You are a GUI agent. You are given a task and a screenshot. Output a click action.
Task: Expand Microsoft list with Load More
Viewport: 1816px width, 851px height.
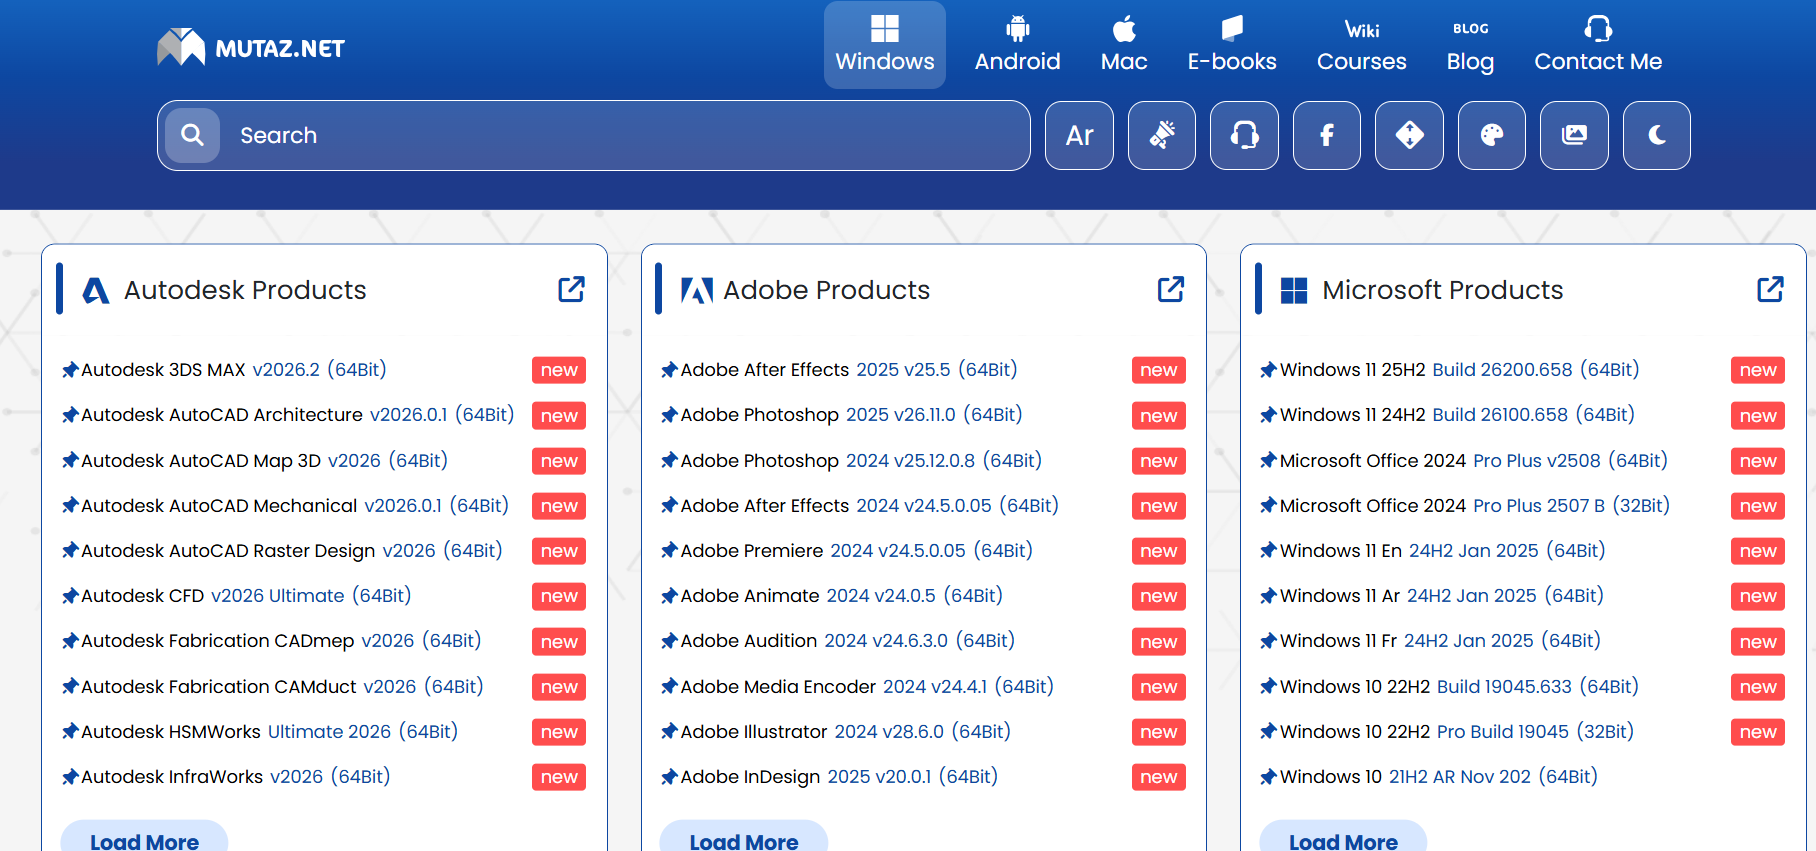pos(1342,840)
